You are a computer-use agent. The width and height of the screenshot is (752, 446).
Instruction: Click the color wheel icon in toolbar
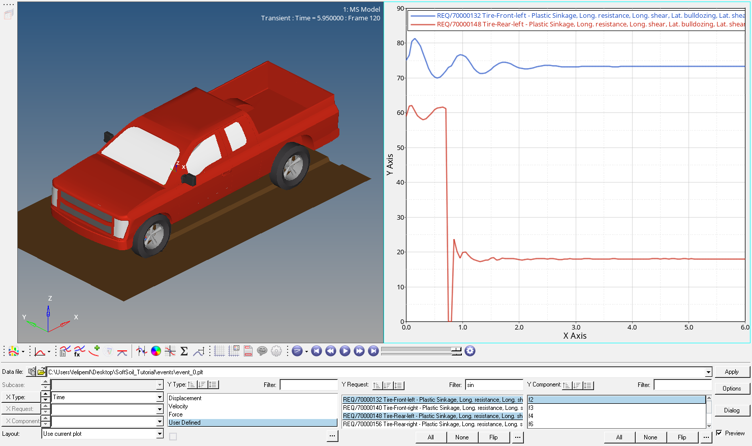coord(156,351)
